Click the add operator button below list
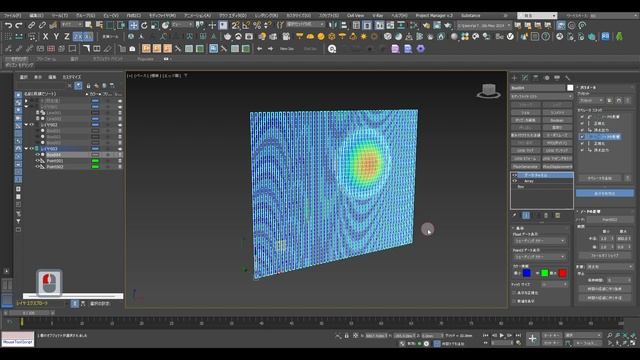This screenshot has width=640, height=360. (x=600, y=178)
